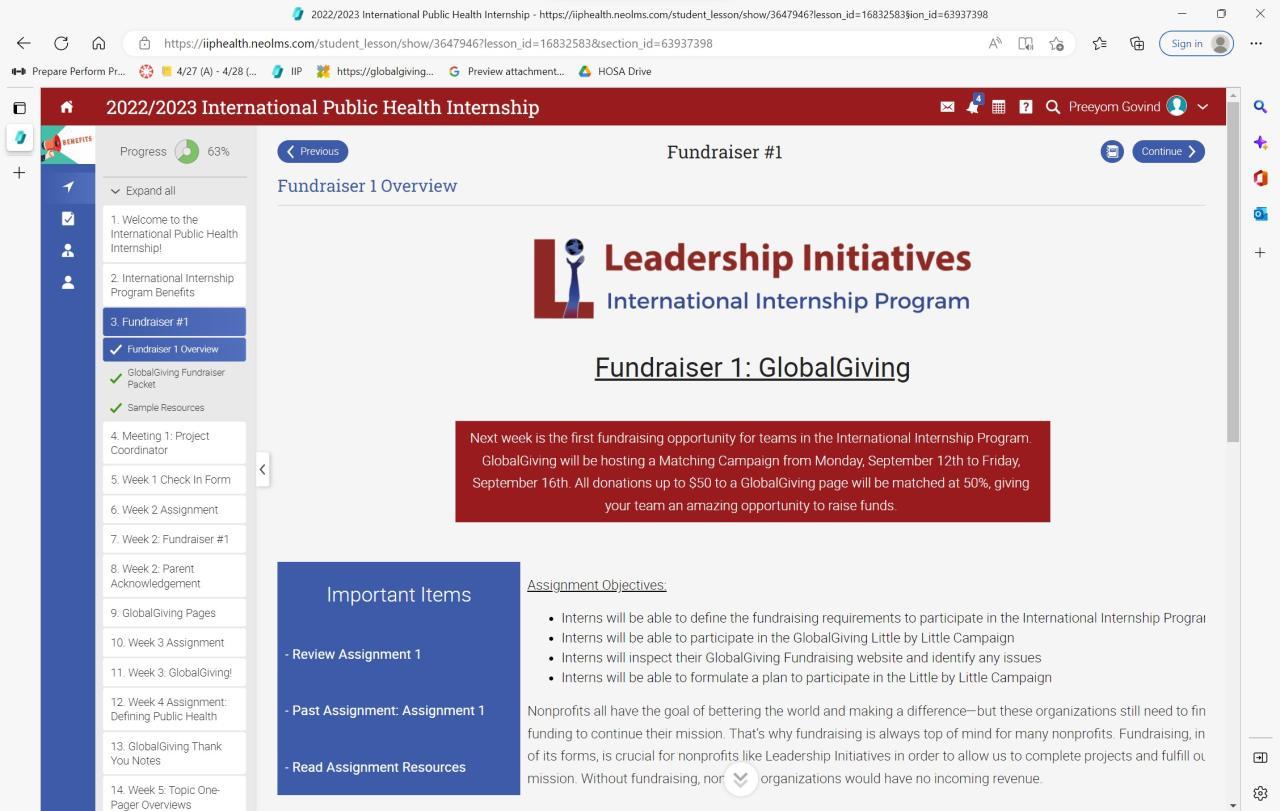Collapse lesson 3 Fundraiser #1
The height and width of the screenshot is (811, 1280).
coord(174,322)
